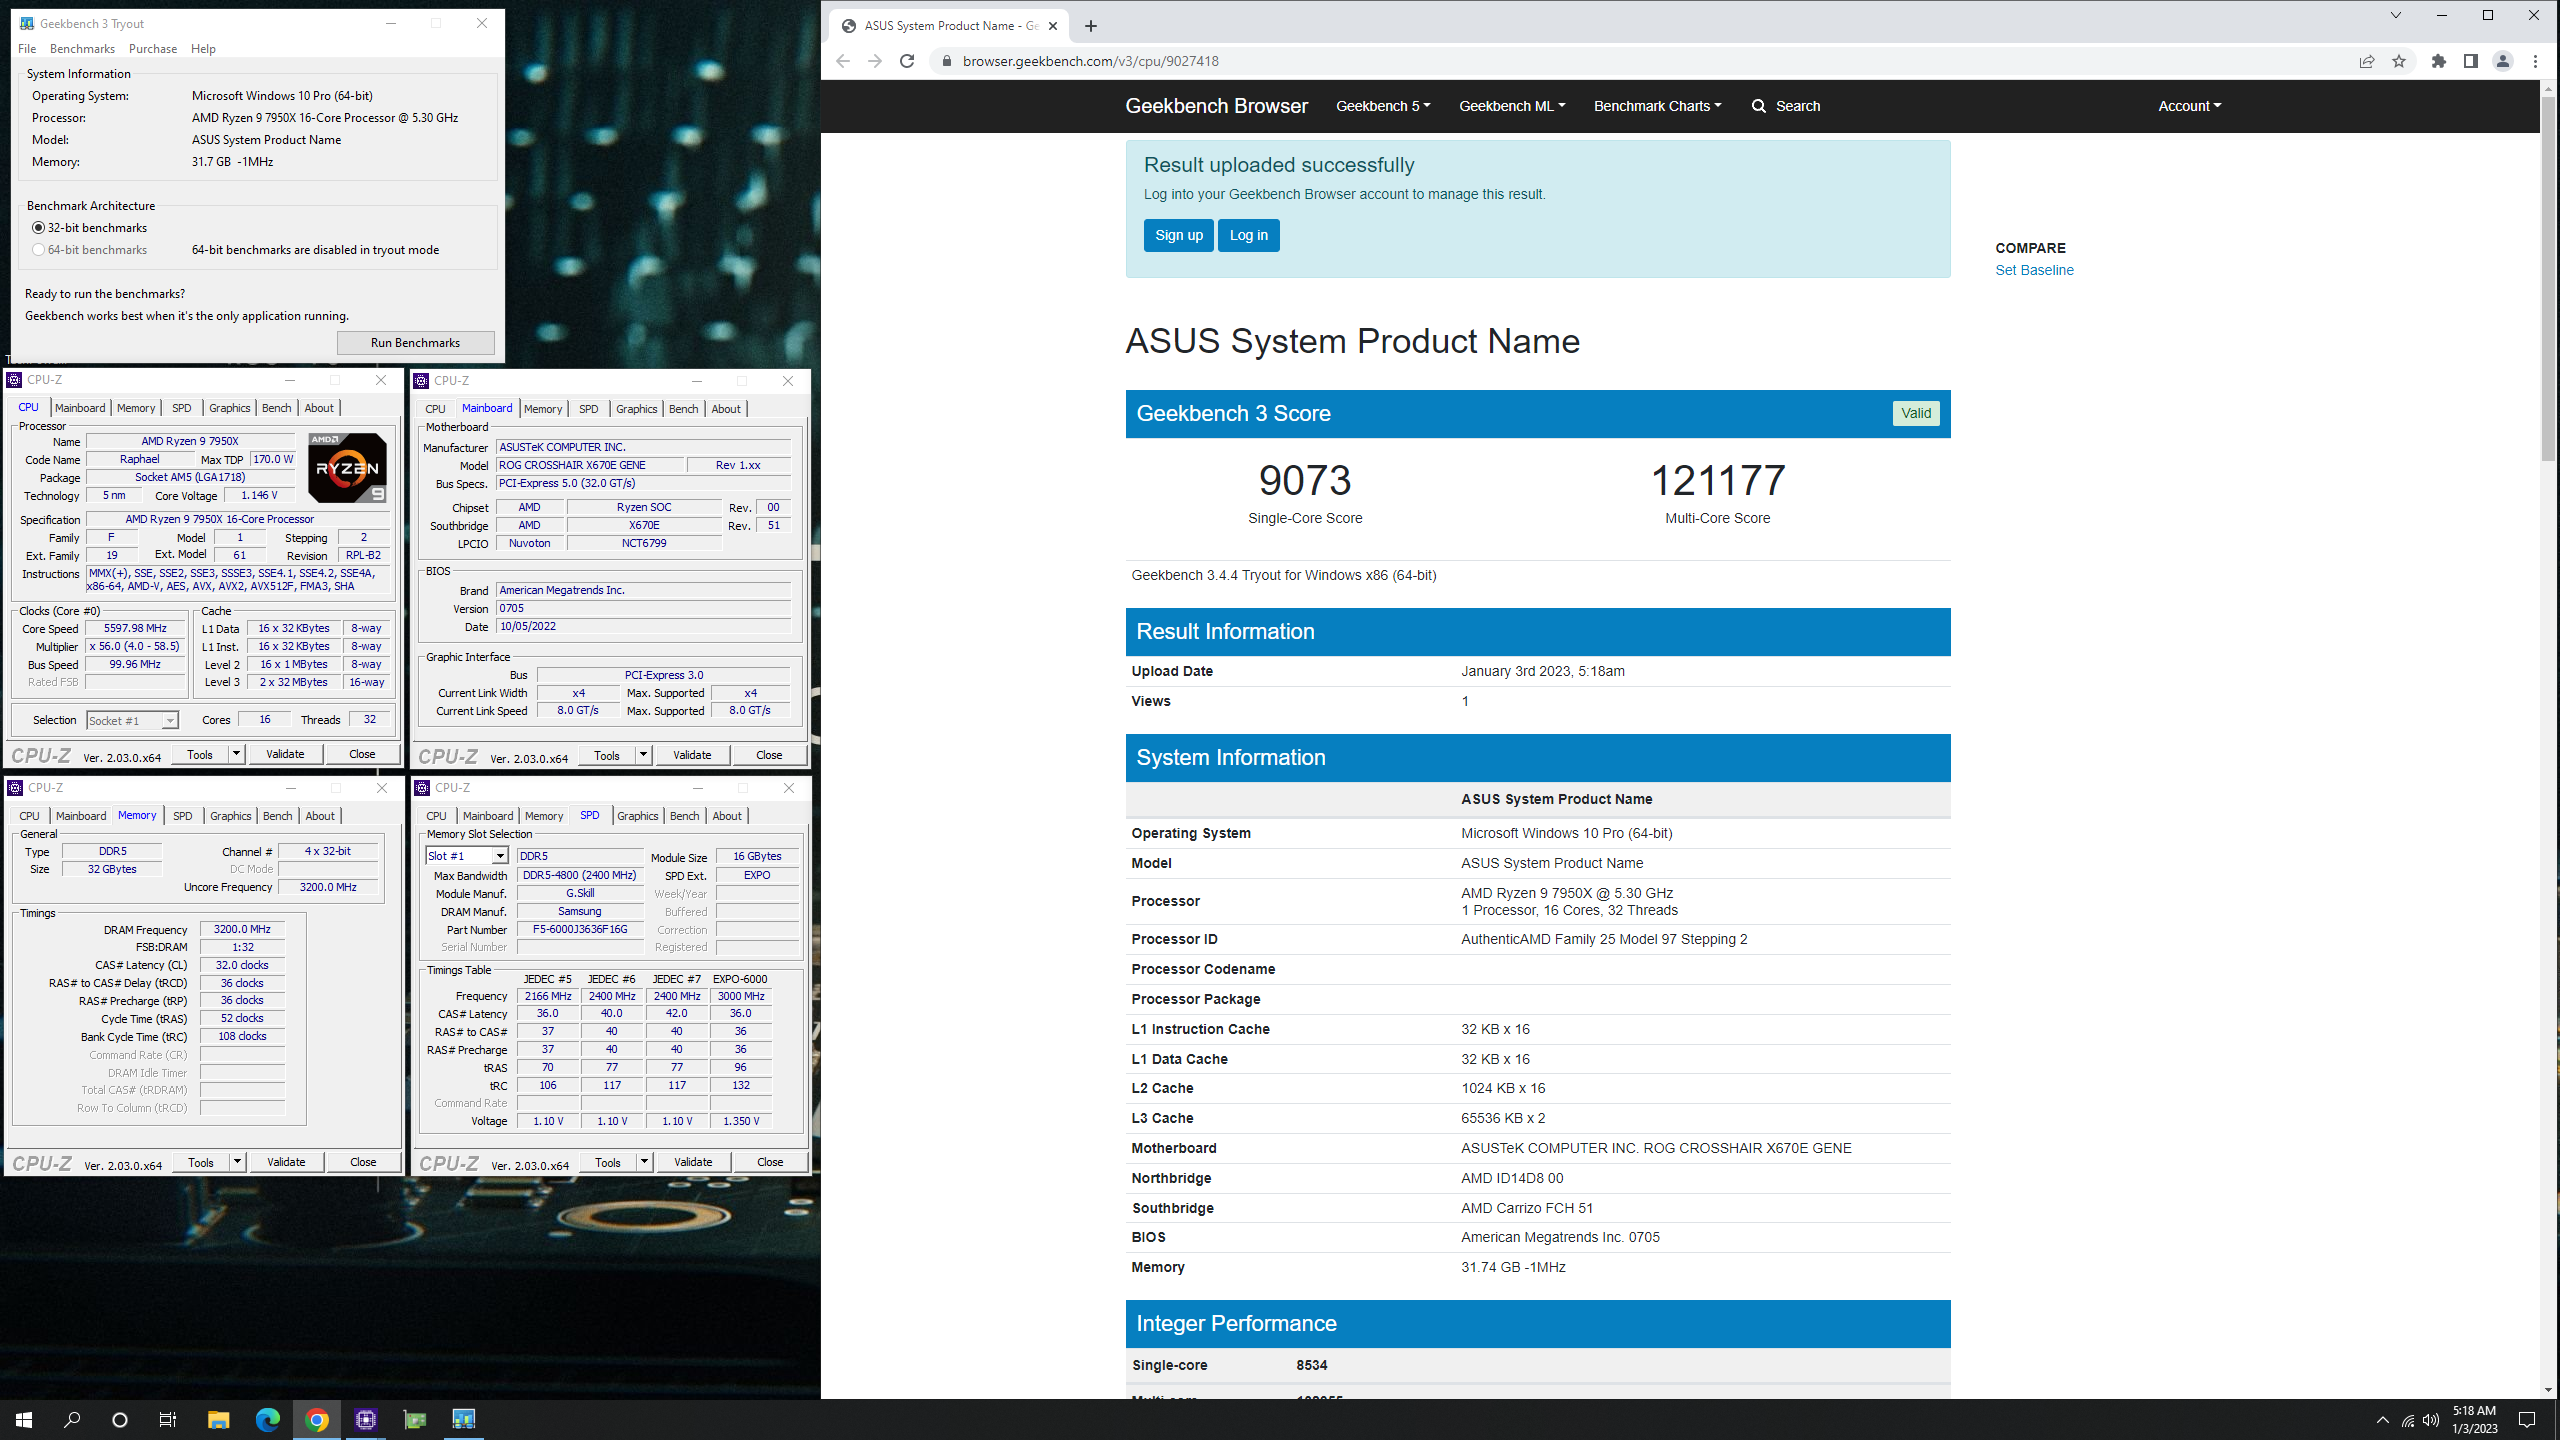Open Benchmark Charts dropdown menu

click(x=1657, y=106)
